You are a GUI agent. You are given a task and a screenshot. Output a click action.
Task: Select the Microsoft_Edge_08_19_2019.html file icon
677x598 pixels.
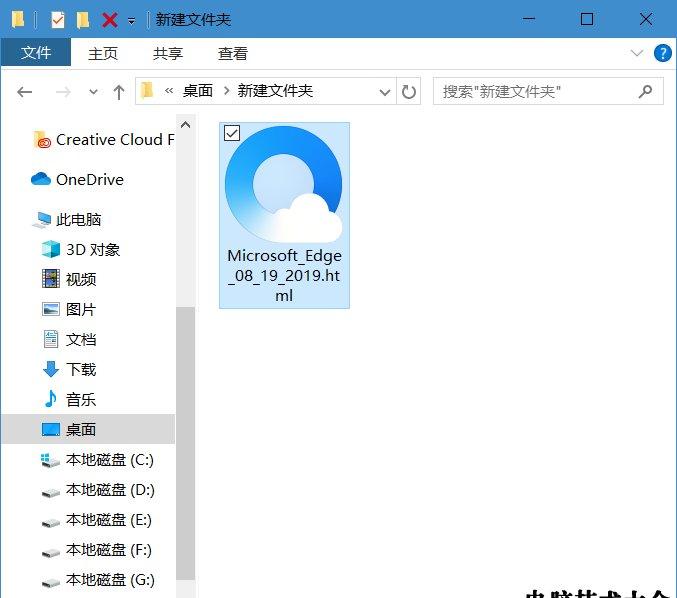pos(284,184)
